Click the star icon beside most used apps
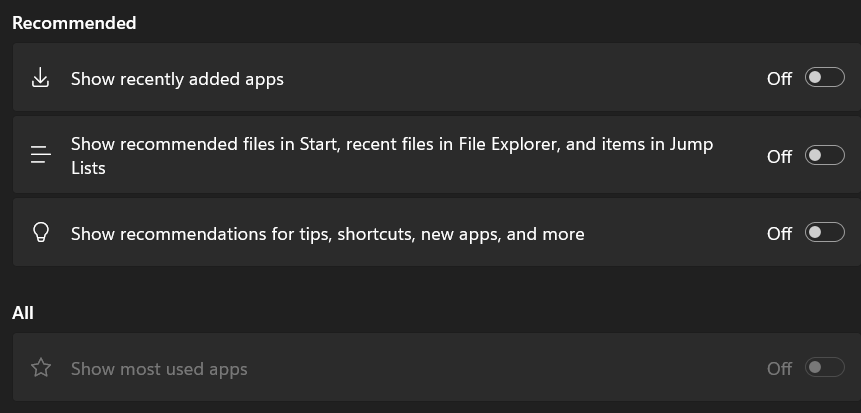 coord(40,368)
